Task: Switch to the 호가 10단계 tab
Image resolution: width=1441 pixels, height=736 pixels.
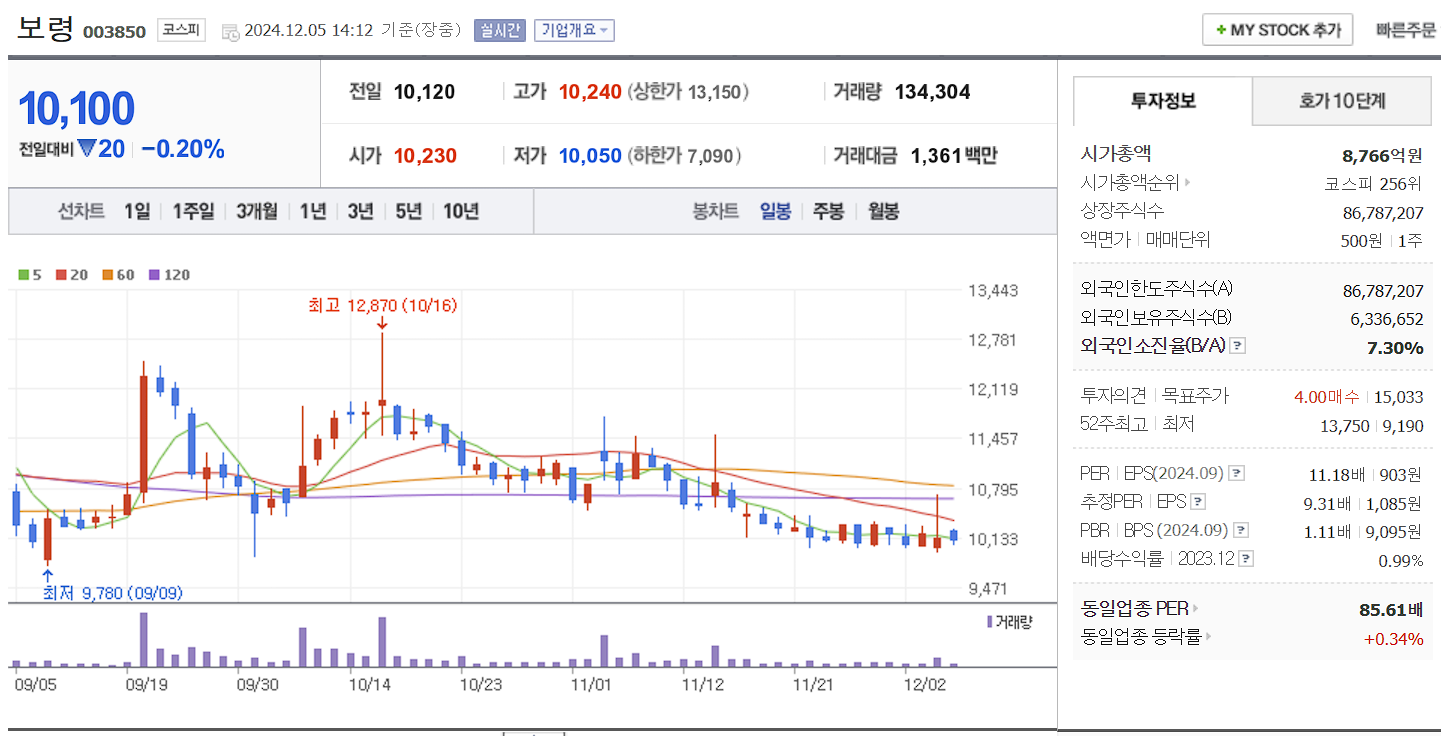Action: (x=1341, y=101)
